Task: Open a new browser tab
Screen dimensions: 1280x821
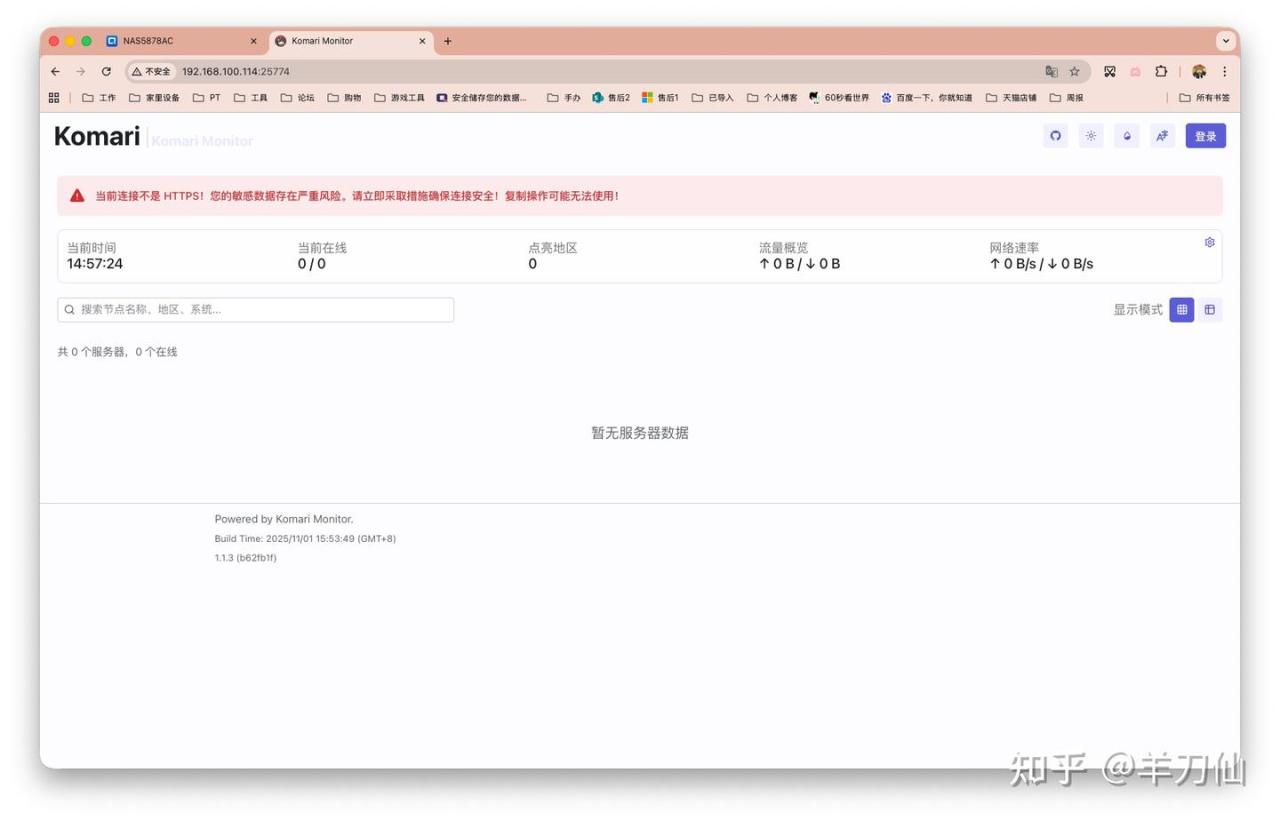Action: click(x=448, y=41)
